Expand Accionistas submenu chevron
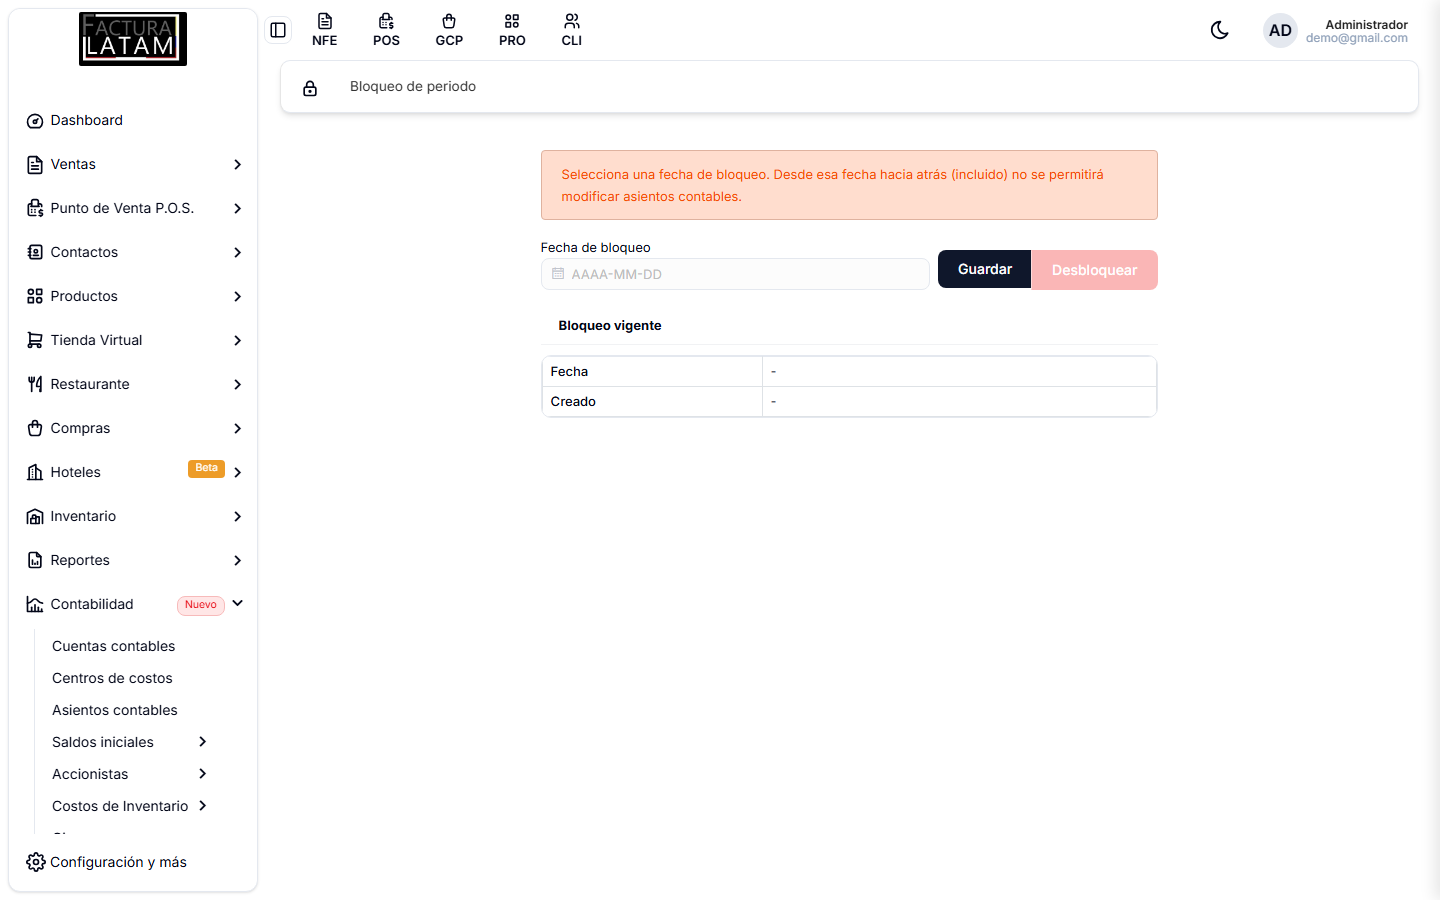1440x900 pixels. 202,774
